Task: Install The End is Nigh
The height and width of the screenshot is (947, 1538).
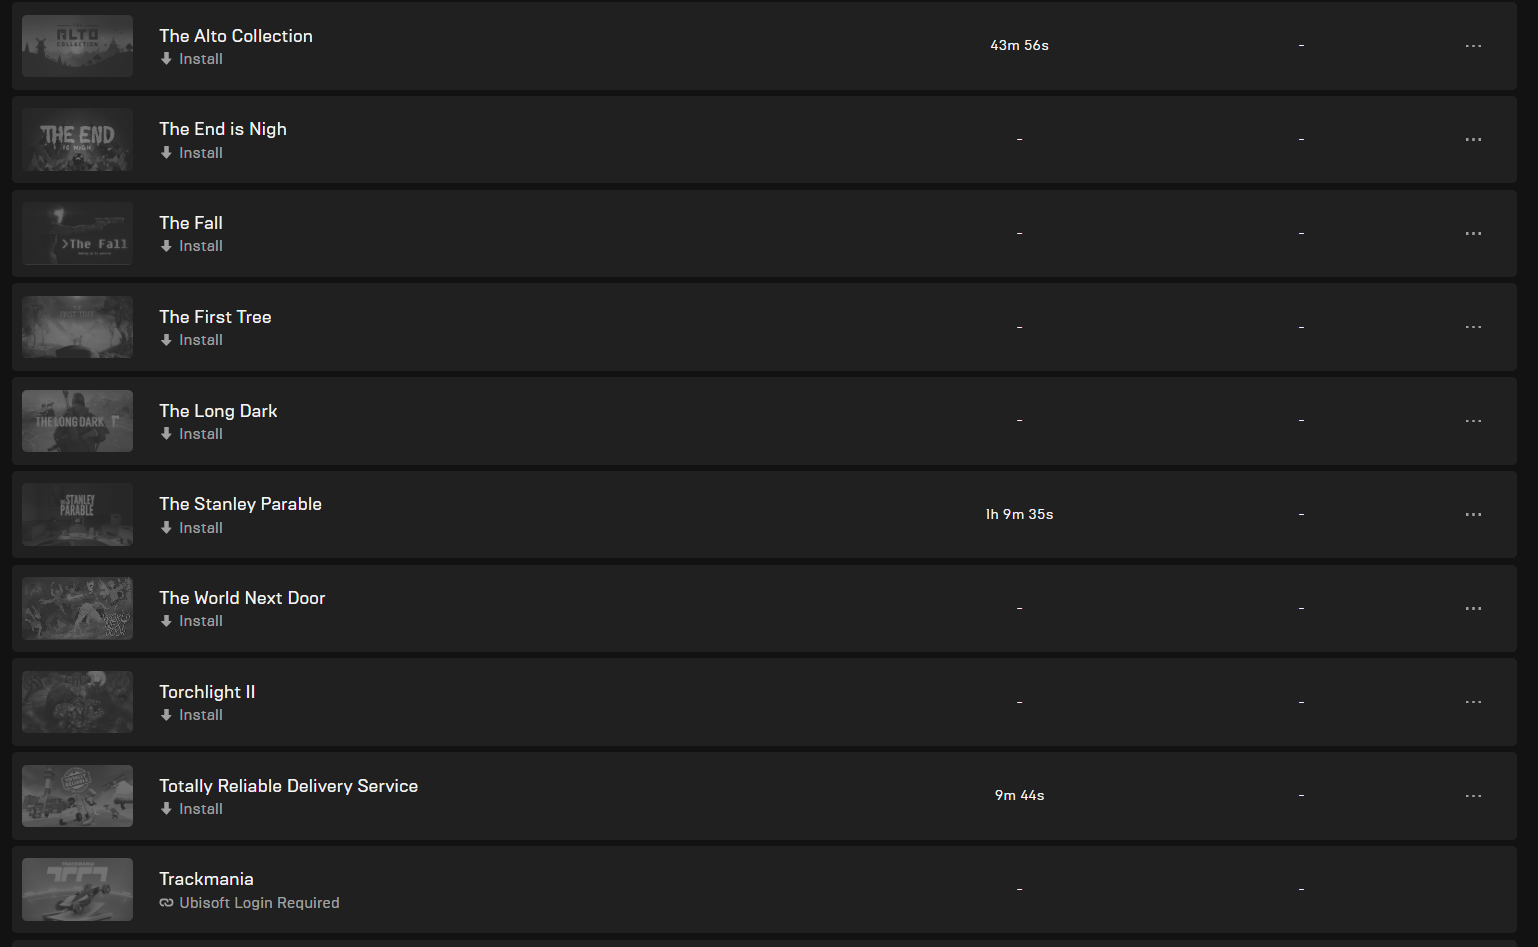Action: click(191, 153)
